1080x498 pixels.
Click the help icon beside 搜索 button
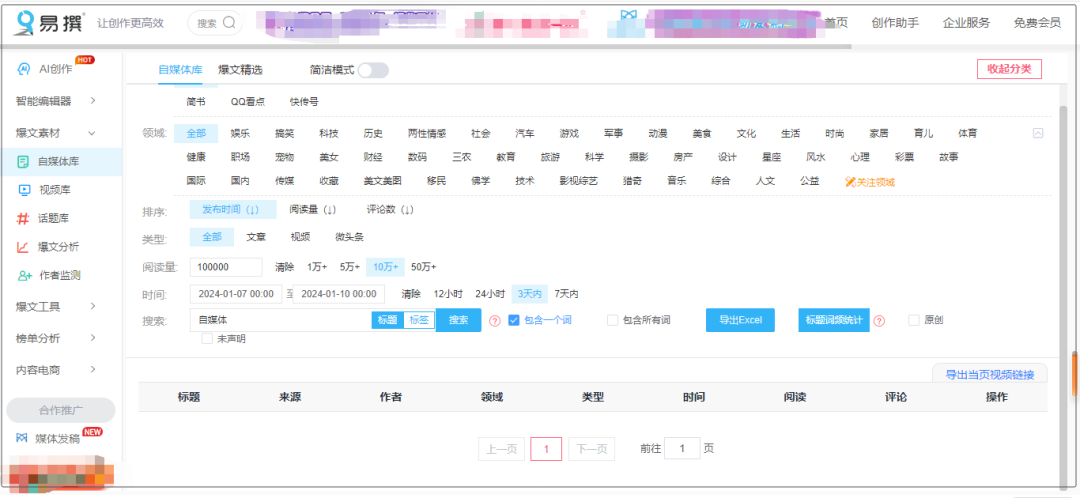(x=495, y=321)
